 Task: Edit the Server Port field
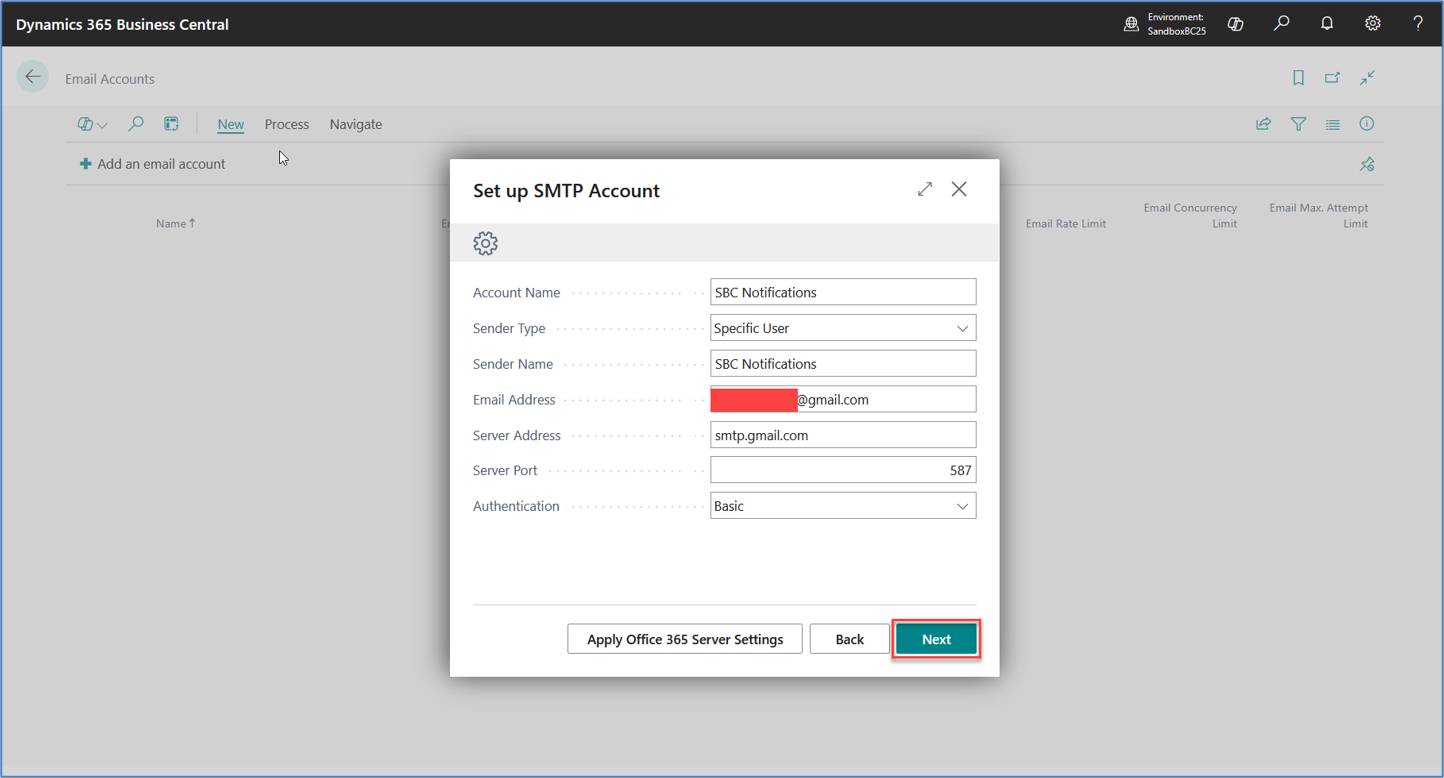[x=843, y=470]
